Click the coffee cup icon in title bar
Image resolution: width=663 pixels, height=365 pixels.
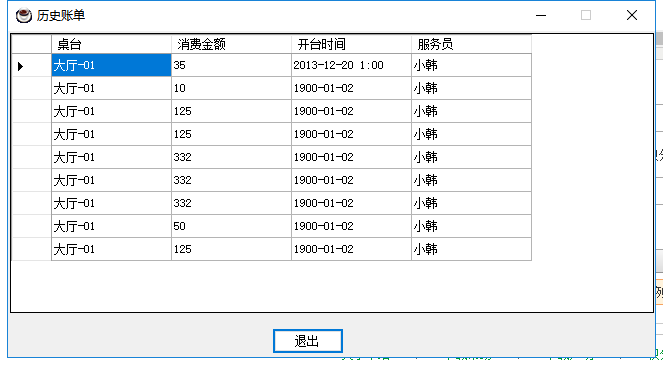24,16
